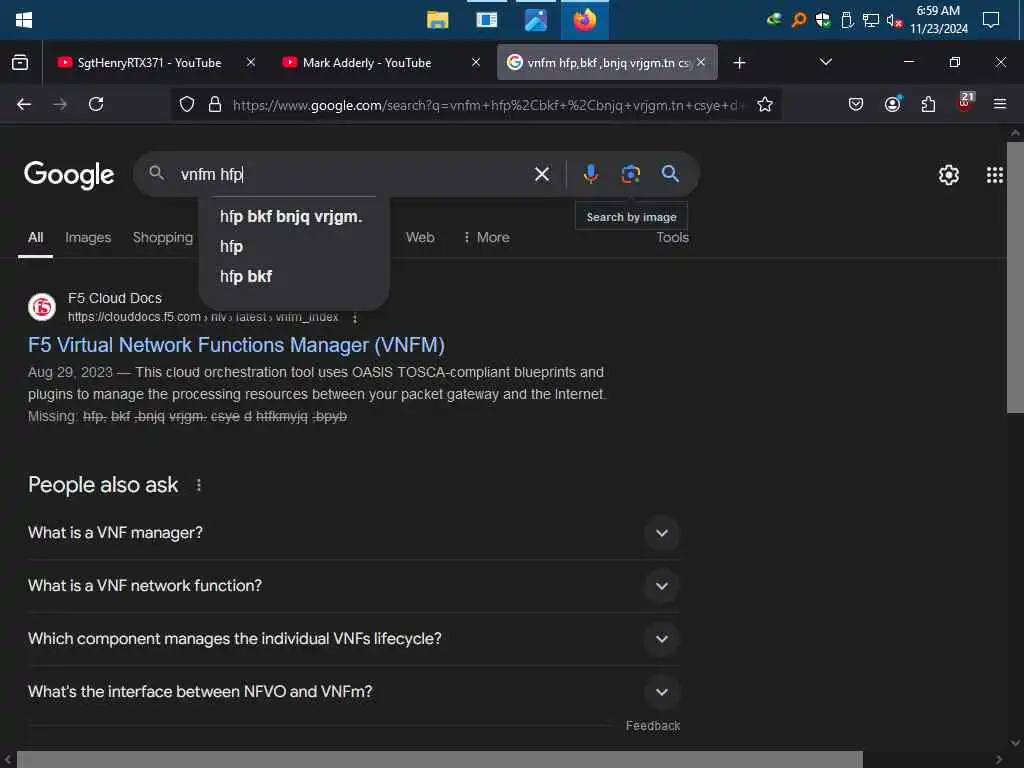Close the SgtHenryRTX371 YouTube tab
1024x768 pixels.
click(x=251, y=62)
